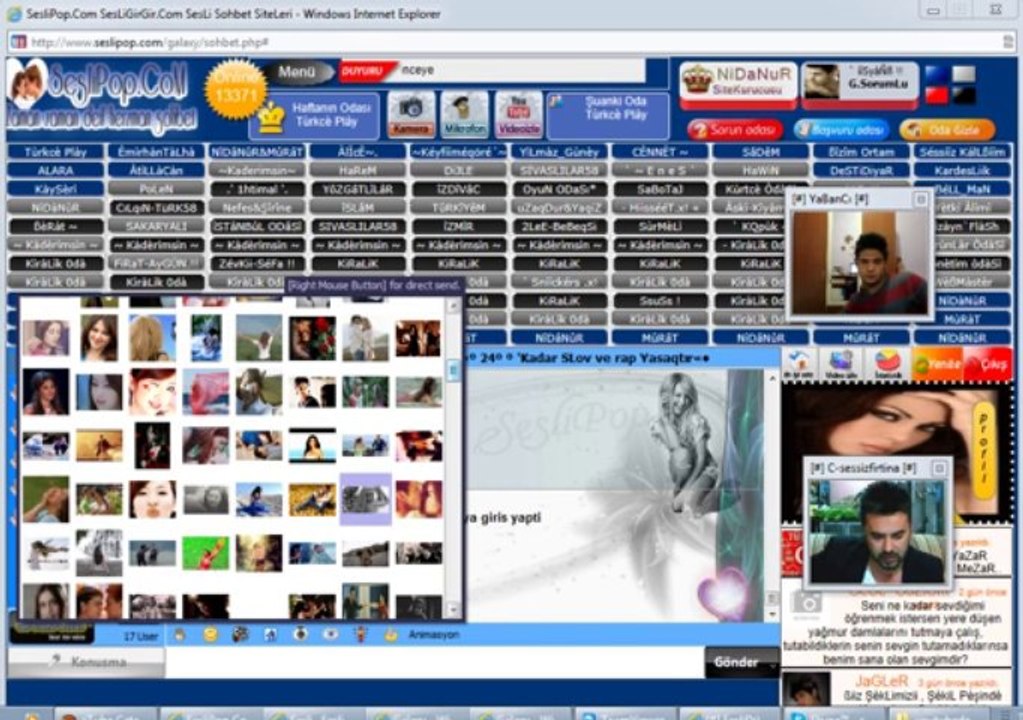The height and width of the screenshot is (720, 1023).
Task: Click the waving hand icon in chat toolbar
Action: coord(179,634)
